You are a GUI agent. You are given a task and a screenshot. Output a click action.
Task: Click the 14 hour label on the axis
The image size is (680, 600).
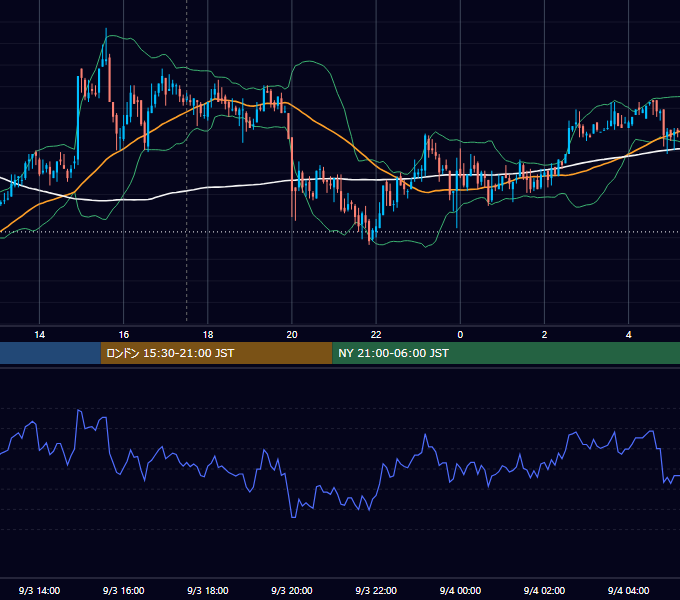pos(39,335)
